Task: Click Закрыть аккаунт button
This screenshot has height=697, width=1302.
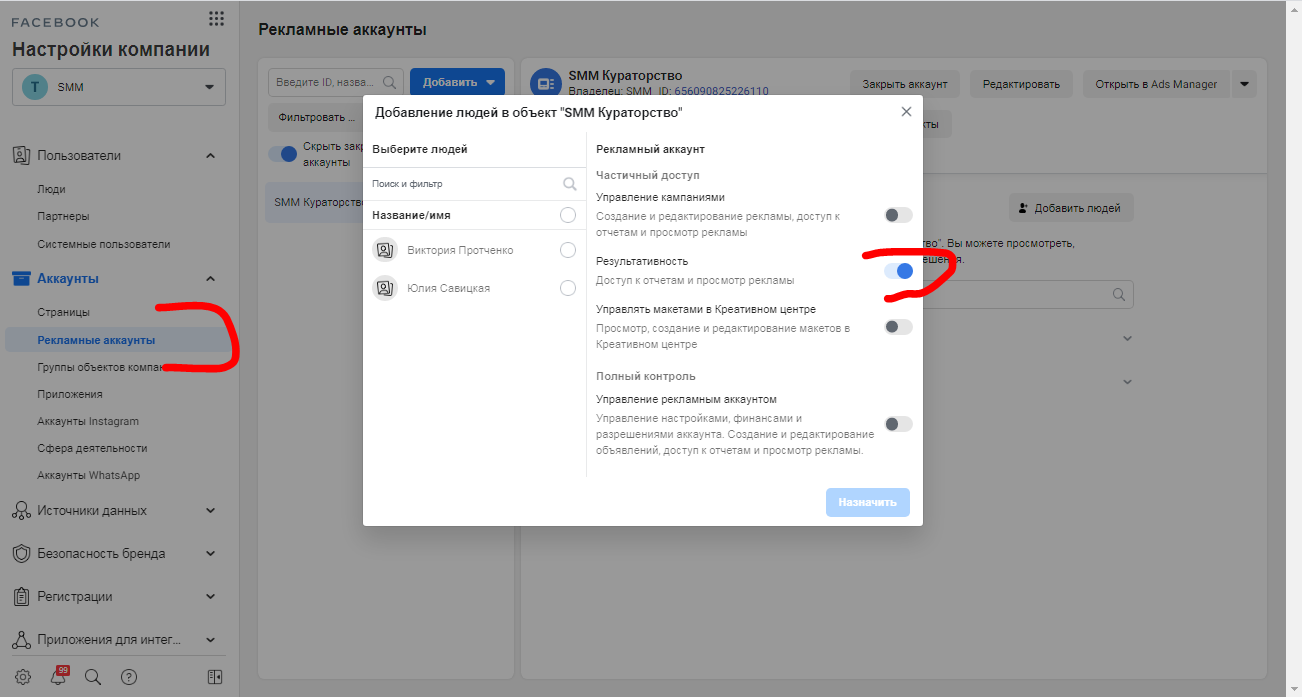Action: pos(905,84)
